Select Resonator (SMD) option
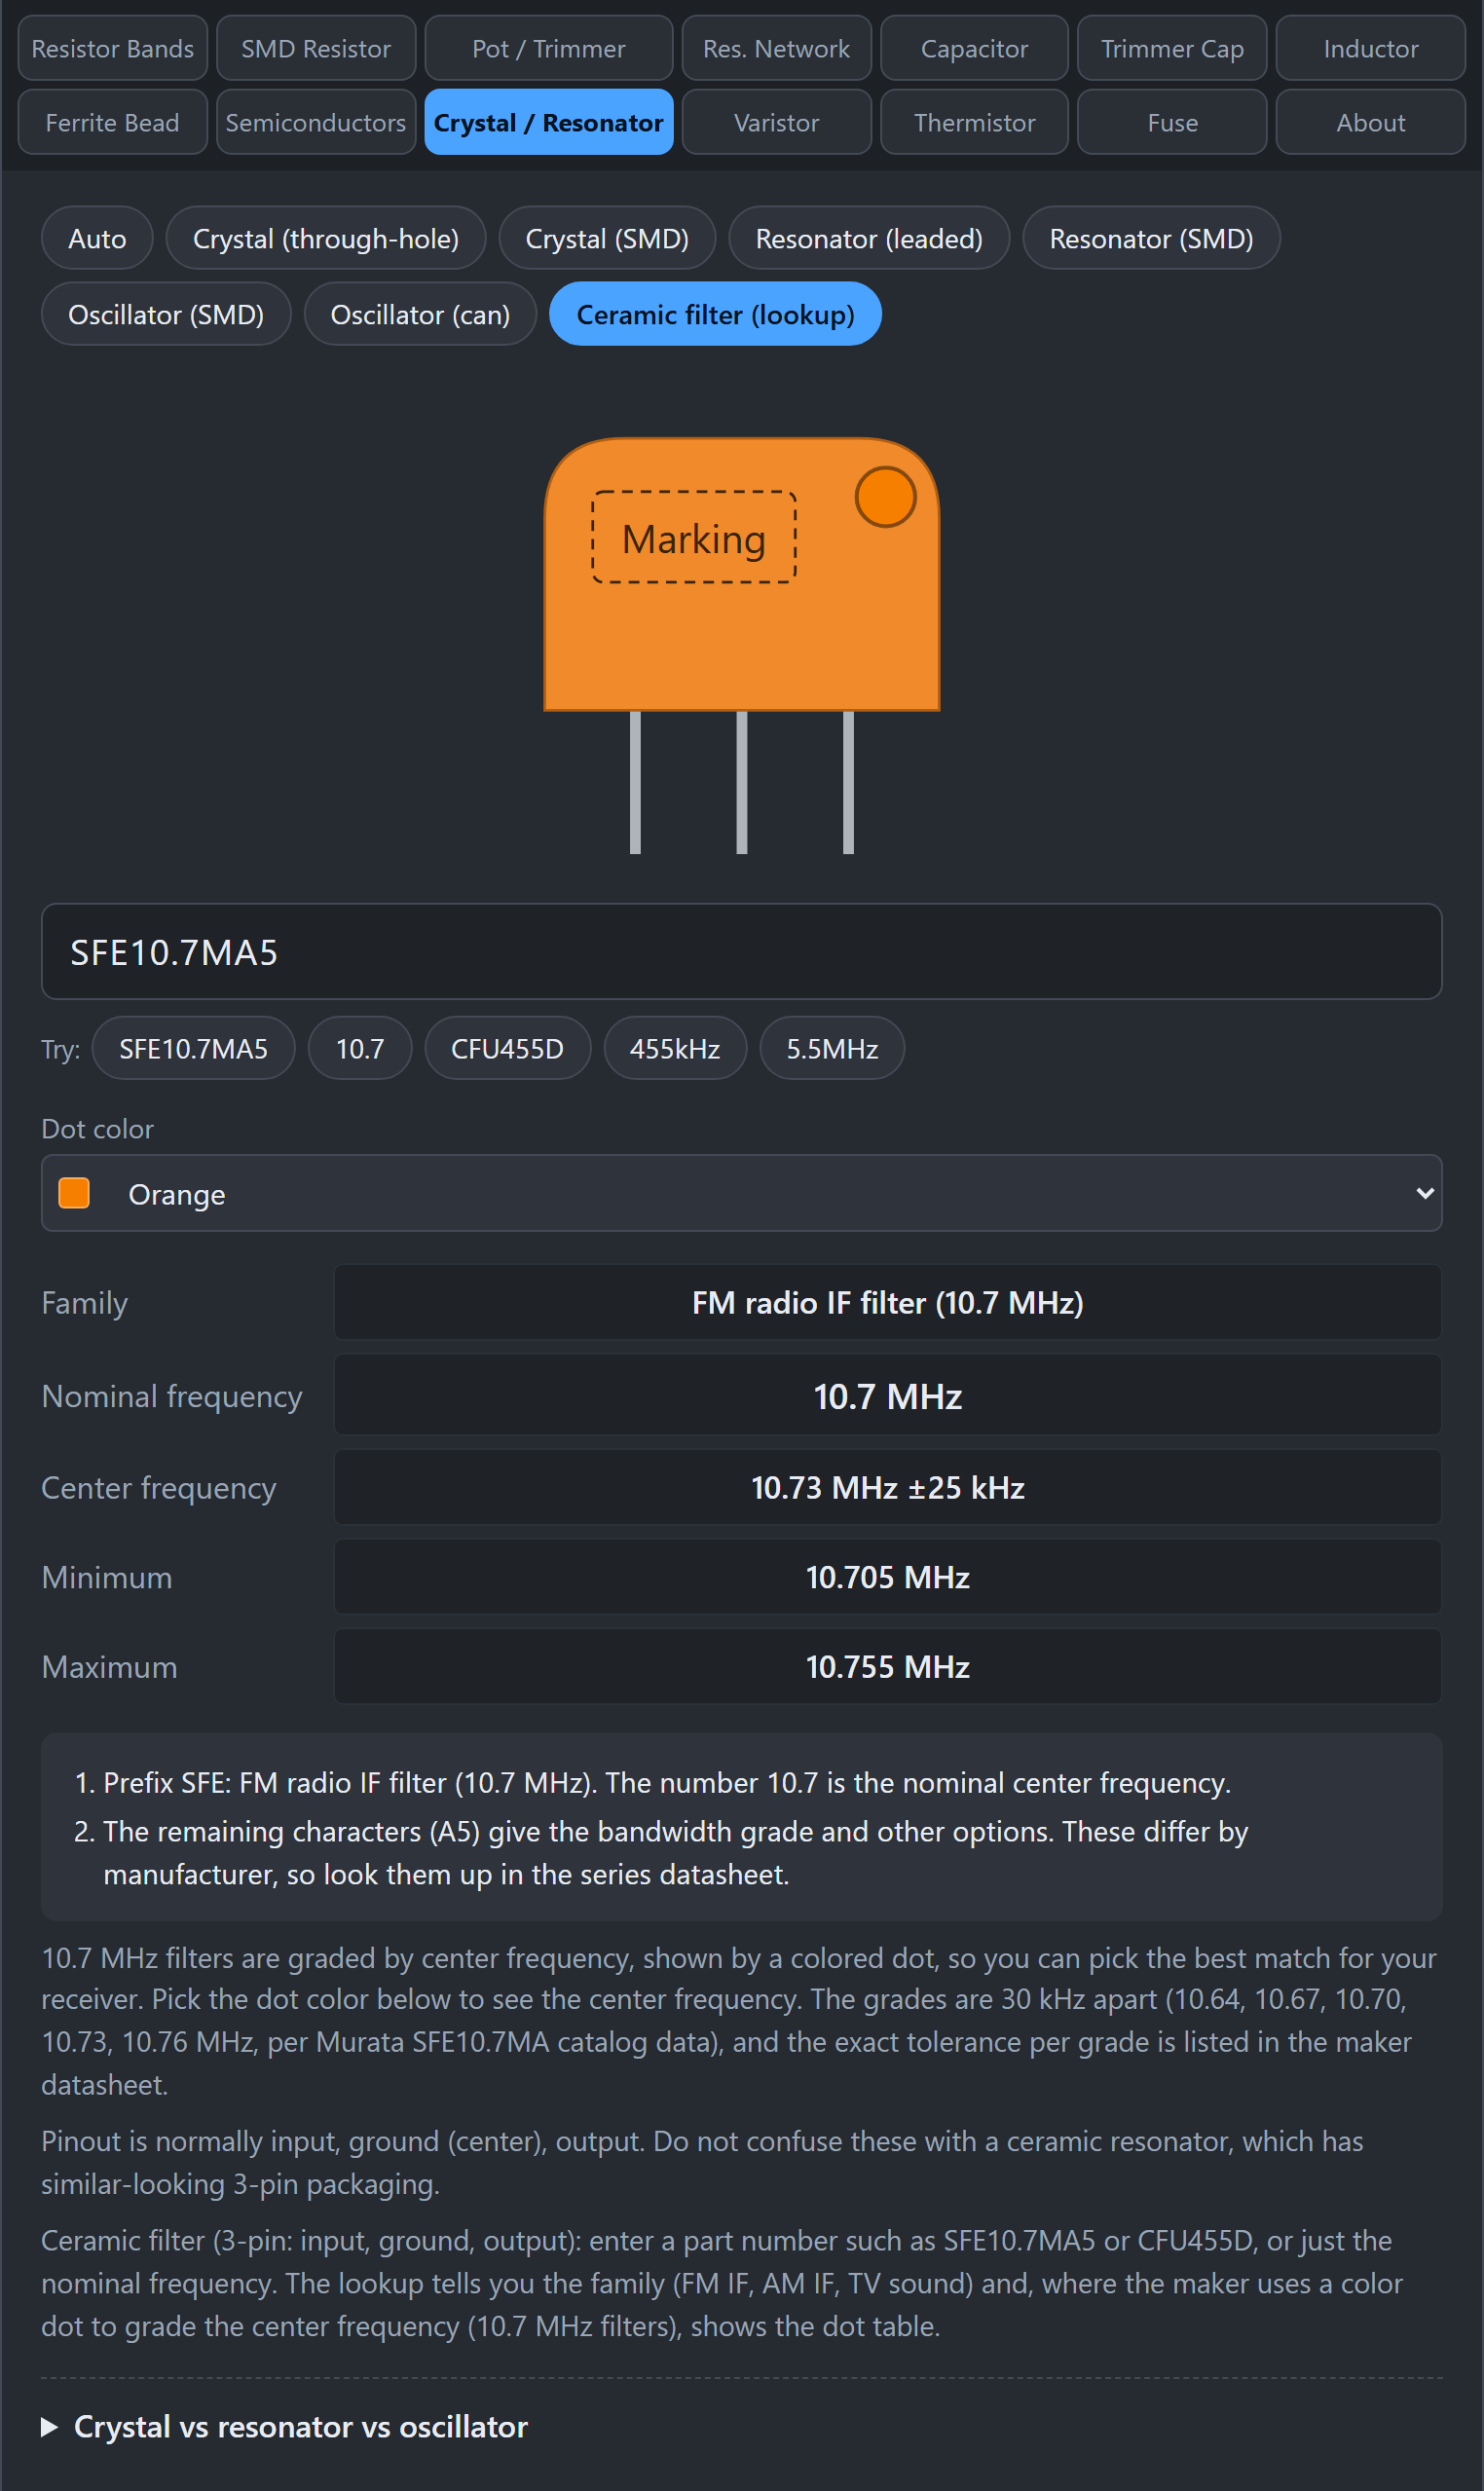Viewport: 1484px width, 2491px height. (x=1151, y=238)
